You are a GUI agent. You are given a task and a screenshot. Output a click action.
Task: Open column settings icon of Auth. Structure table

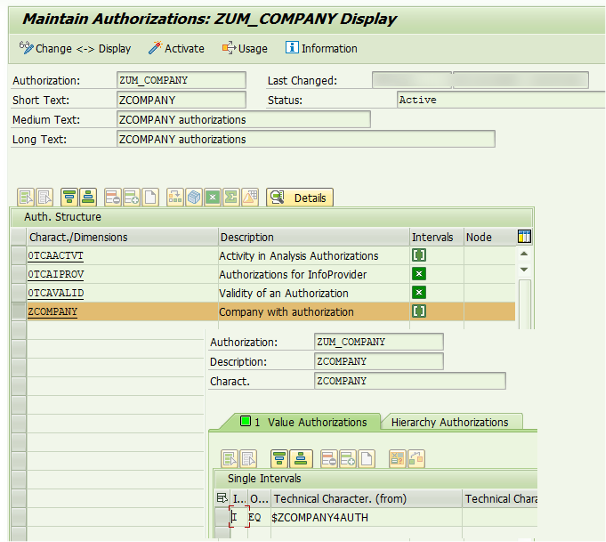[524, 237]
